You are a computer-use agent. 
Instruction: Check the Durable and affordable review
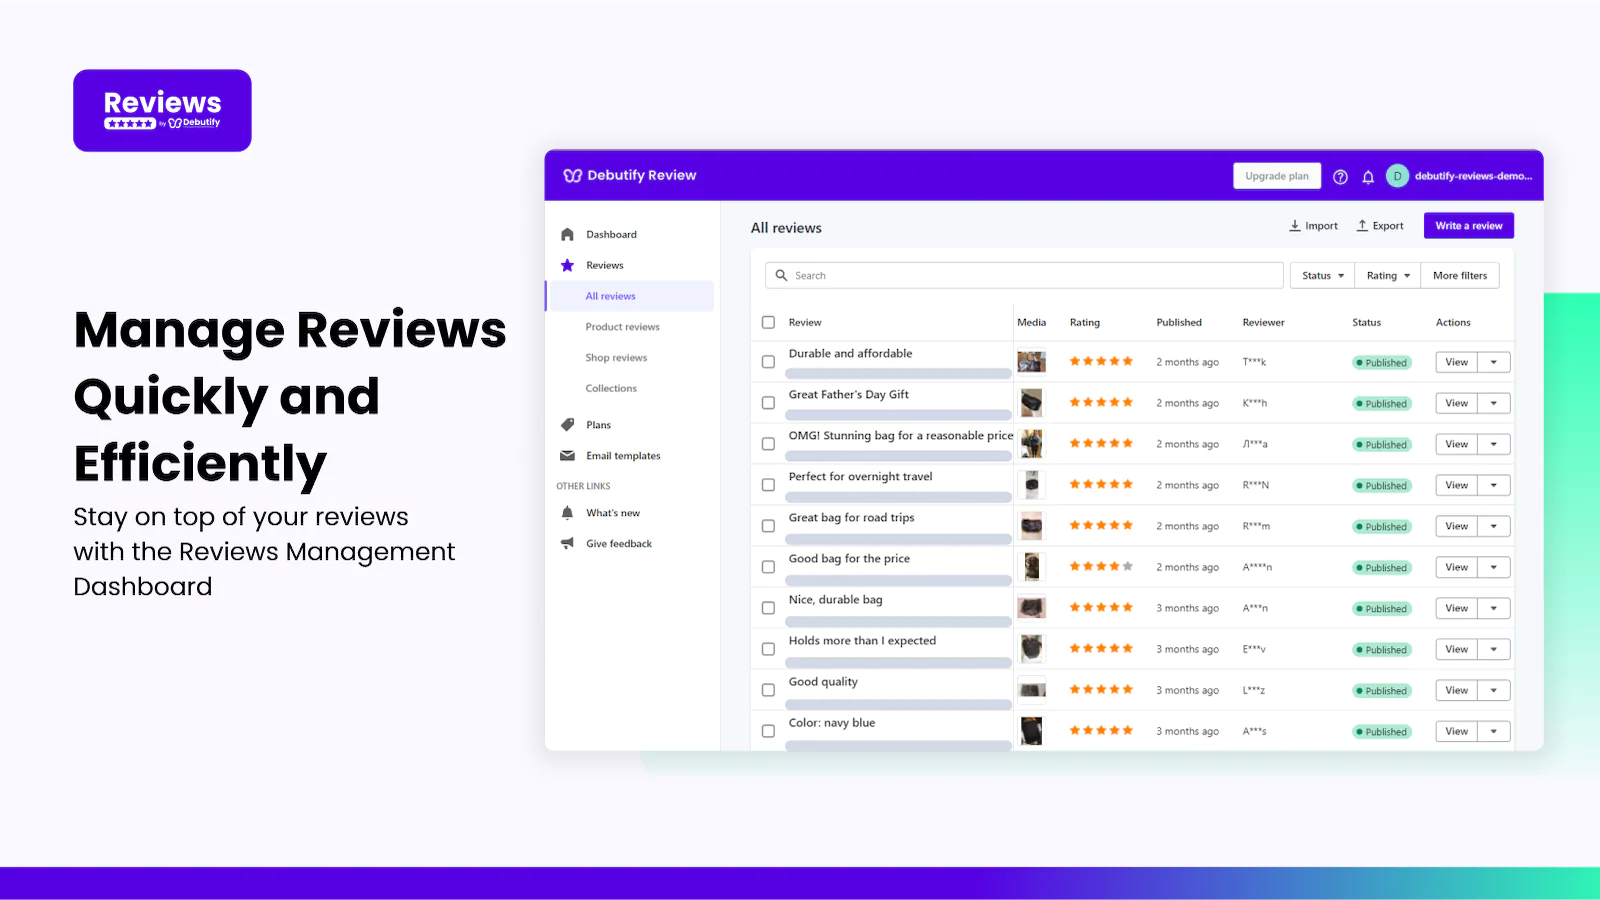pyautogui.click(x=768, y=362)
